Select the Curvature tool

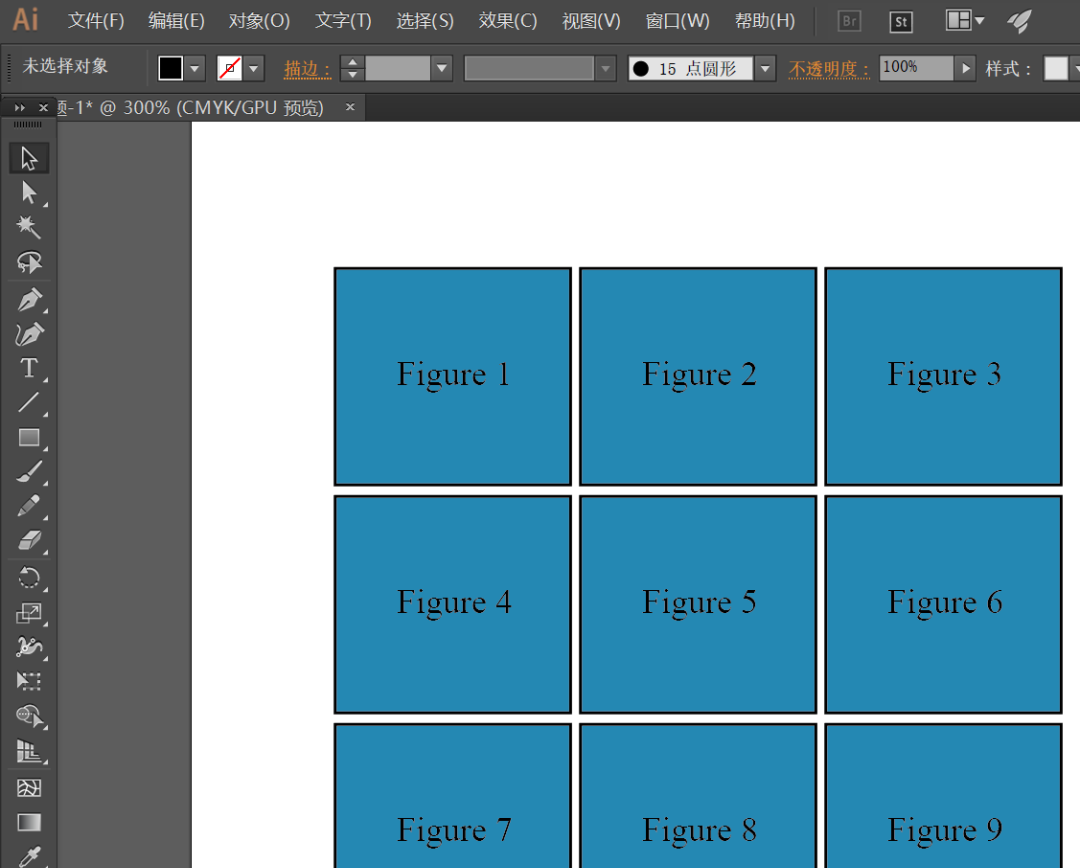coord(29,334)
